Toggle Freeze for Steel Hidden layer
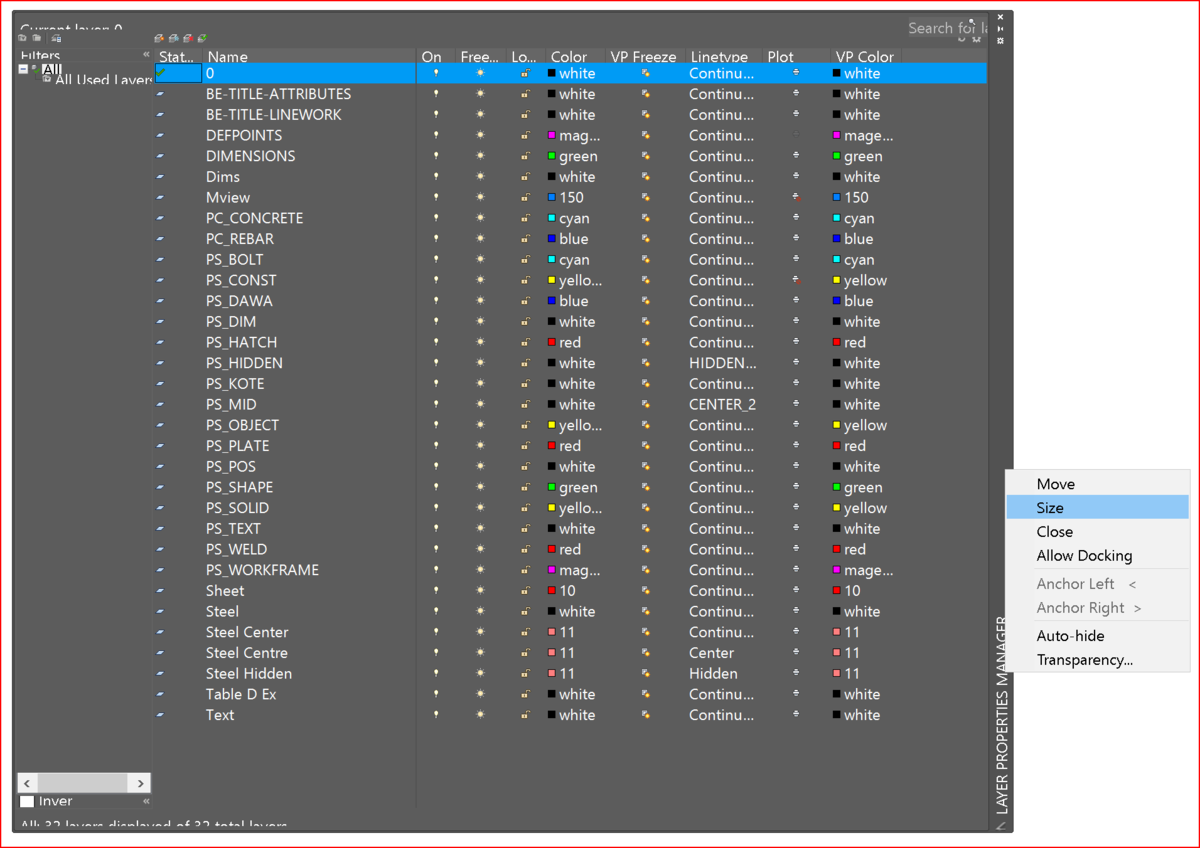The image size is (1200, 848). click(x=481, y=674)
